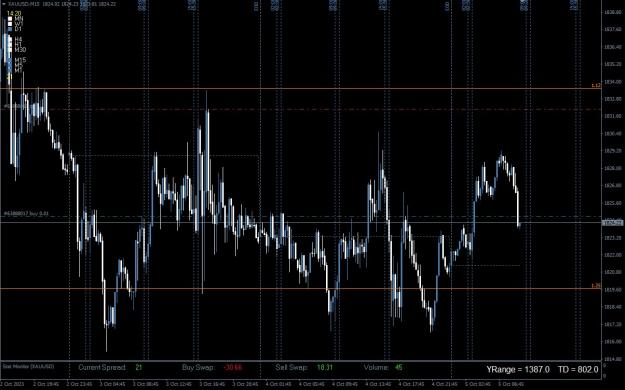Image resolution: width=625 pixels, height=390 pixels.
Task: Select the #63888017 buy 0.01 order label
Action: tap(26, 214)
